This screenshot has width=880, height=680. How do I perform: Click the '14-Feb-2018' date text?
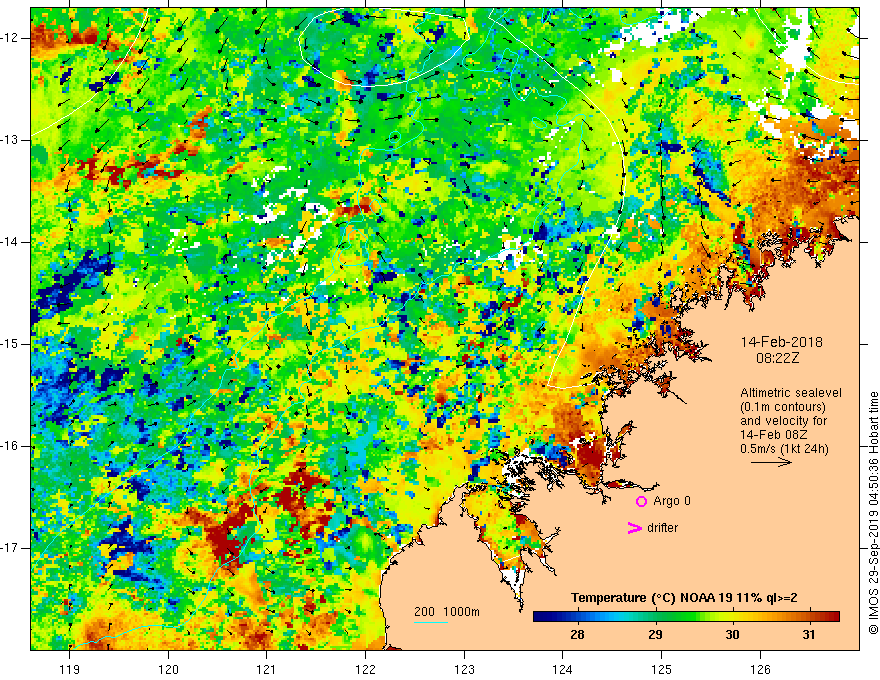pos(781,342)
